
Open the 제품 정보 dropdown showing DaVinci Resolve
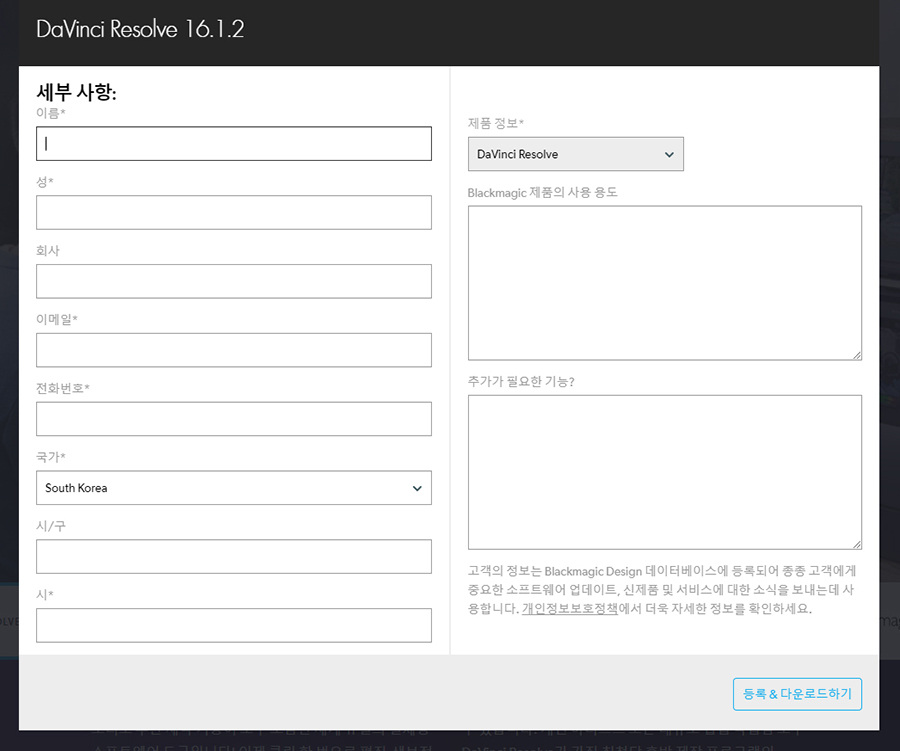coord(576,154)
